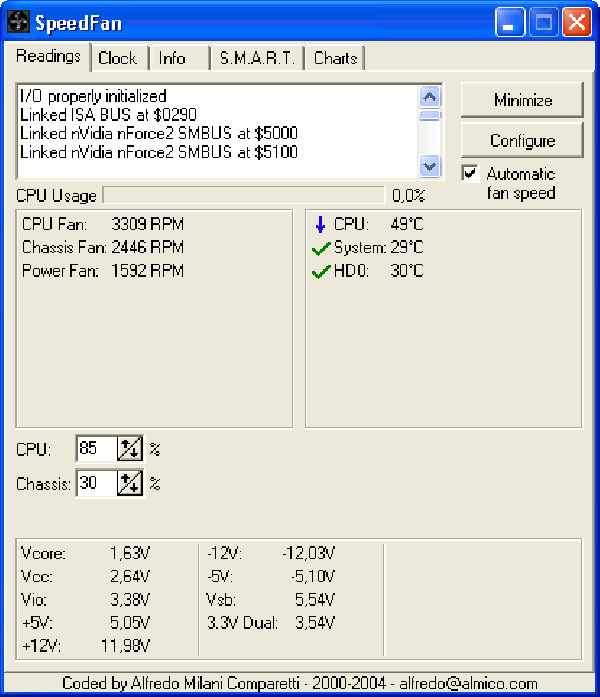
Task: Click the SpeedFan fan icon in title bar
Action: coord(18,21)
